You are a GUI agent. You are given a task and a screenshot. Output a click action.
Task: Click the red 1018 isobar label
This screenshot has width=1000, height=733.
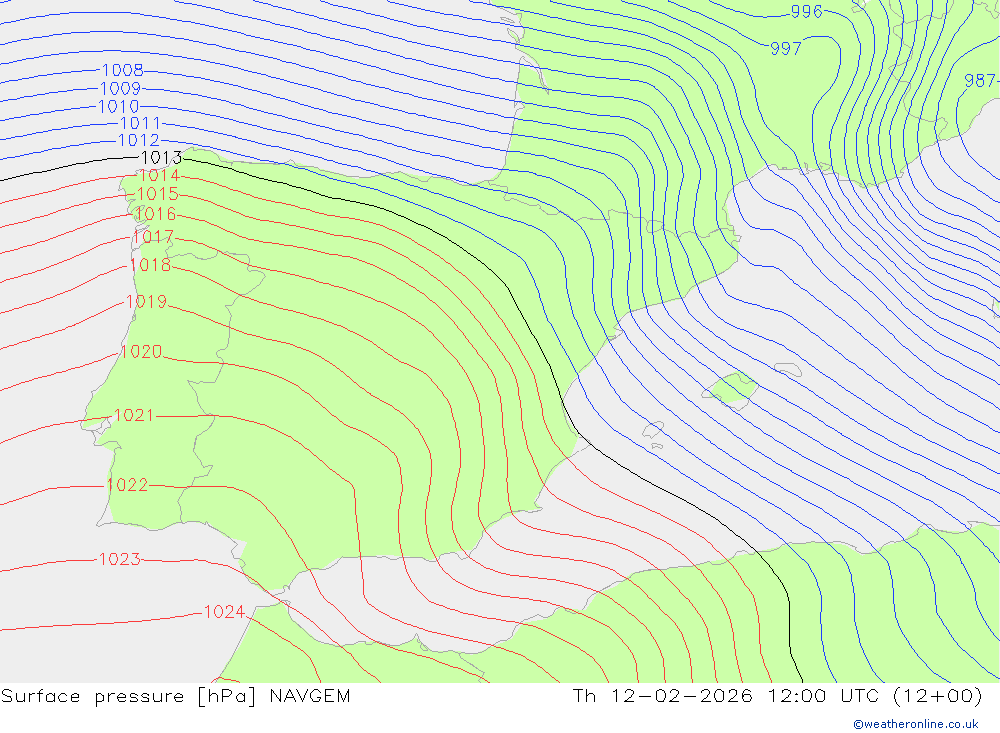(x=151, y=264)
